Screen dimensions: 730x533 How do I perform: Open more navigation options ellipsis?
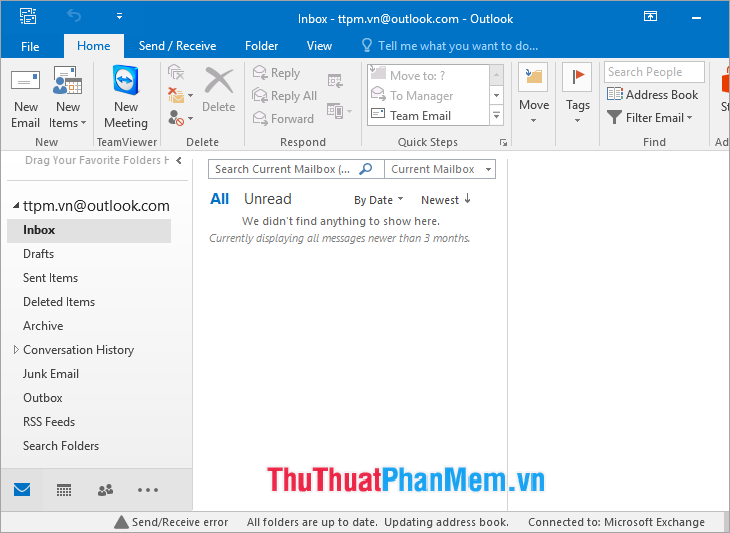pos(148,490)
